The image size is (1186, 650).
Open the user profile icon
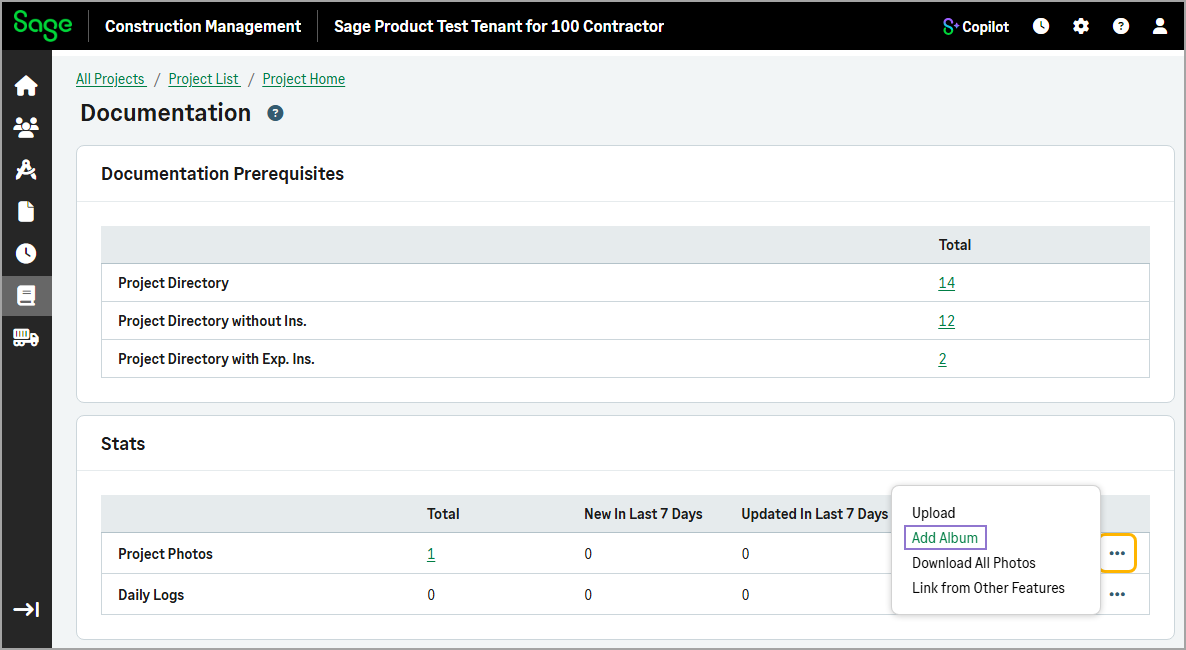click(x=1160, y=27)
